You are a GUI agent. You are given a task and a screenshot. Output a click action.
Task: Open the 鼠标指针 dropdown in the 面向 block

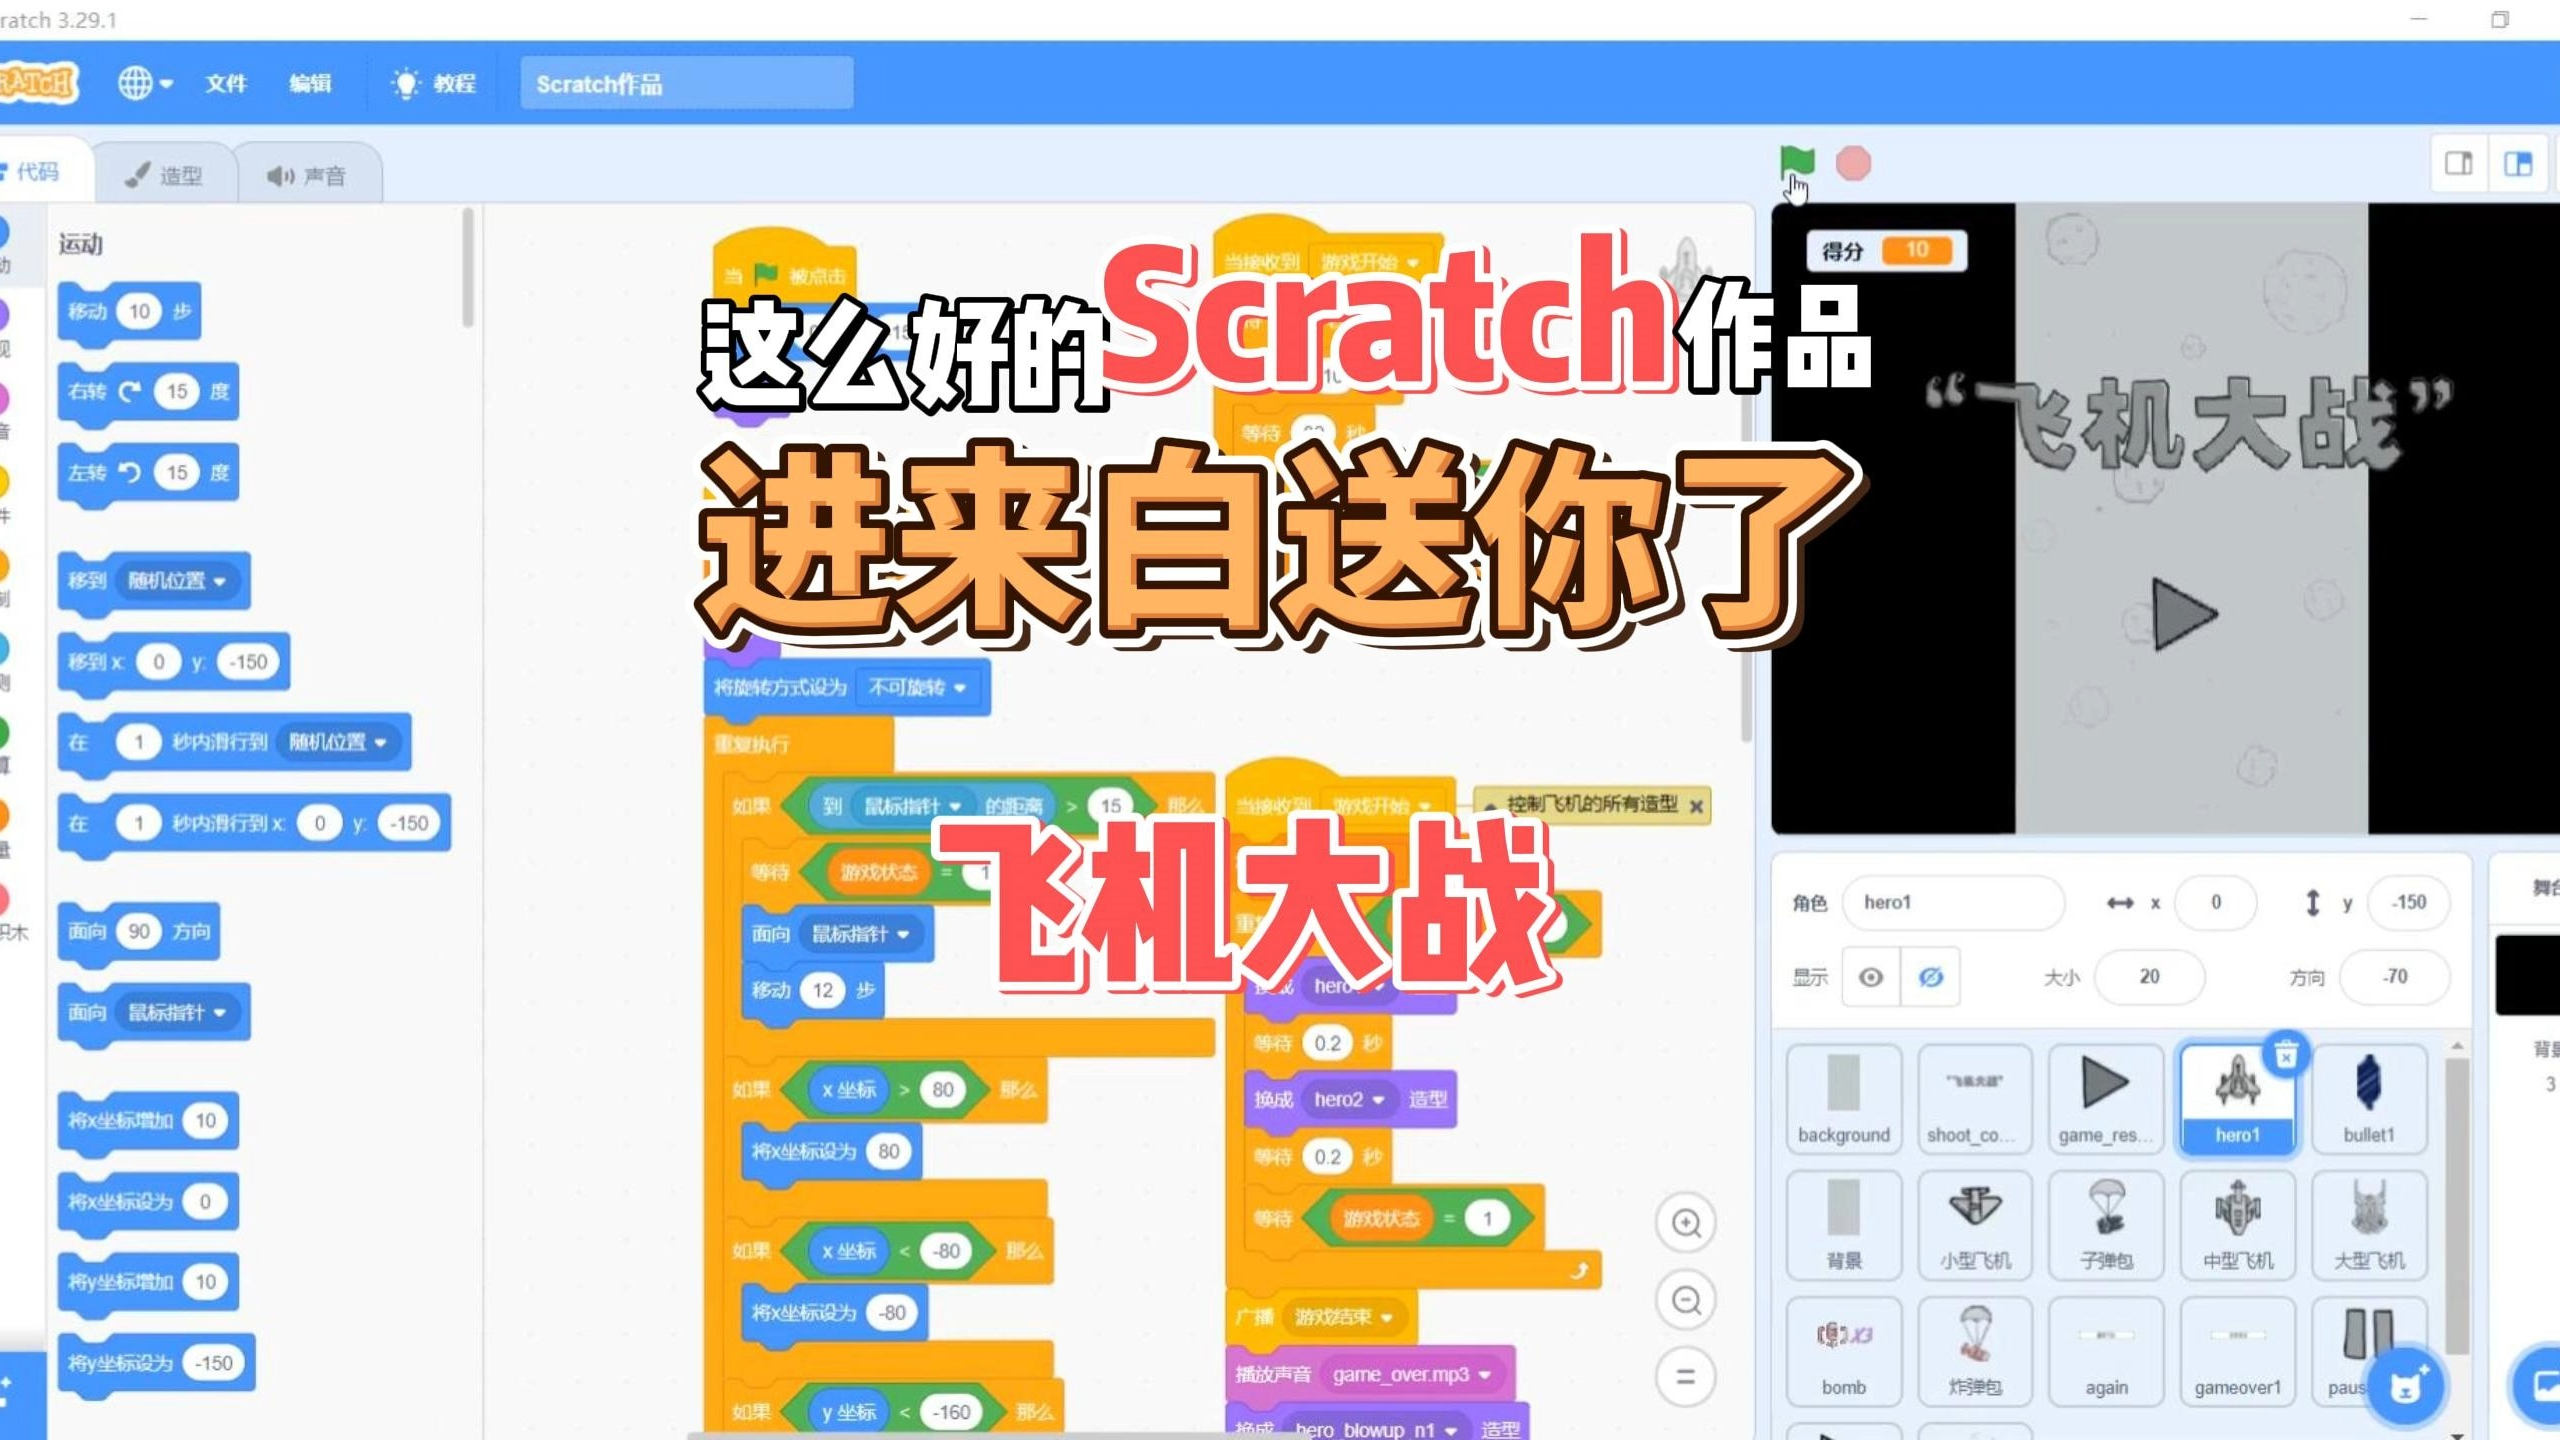click(175, 1012)
